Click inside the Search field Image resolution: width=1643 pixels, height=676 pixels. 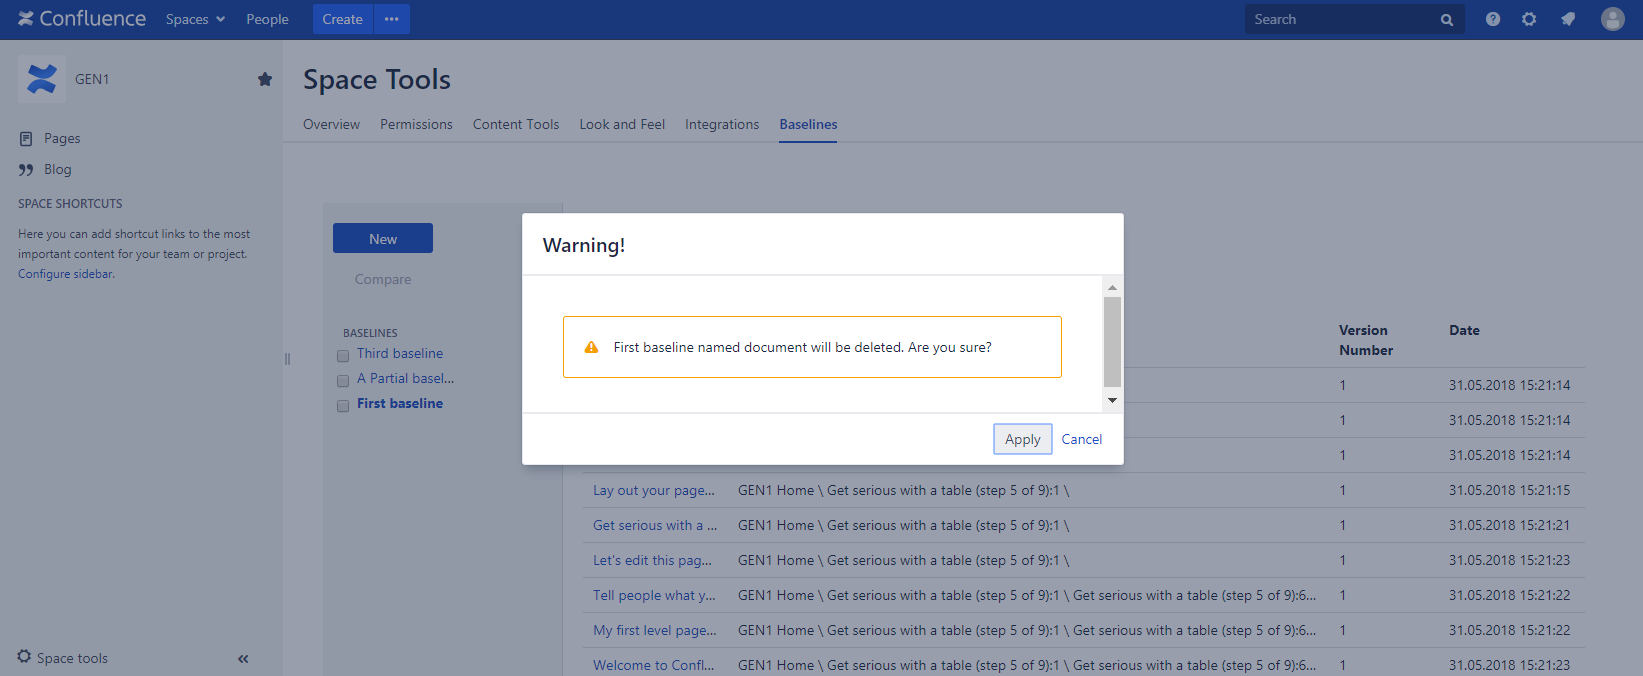point(1340,19)
